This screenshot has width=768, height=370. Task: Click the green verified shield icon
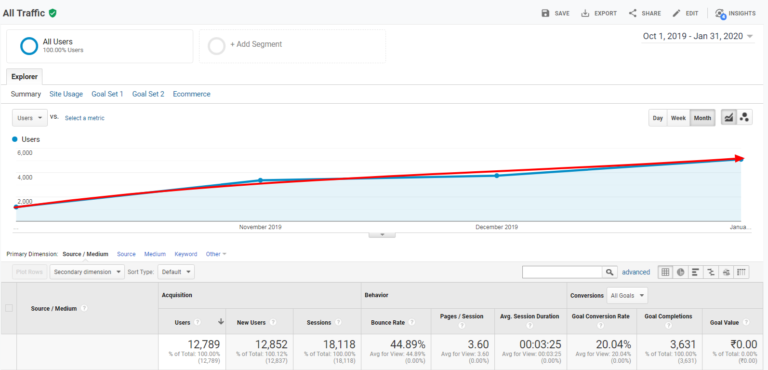pyautogui.click(x=53, y=13)
